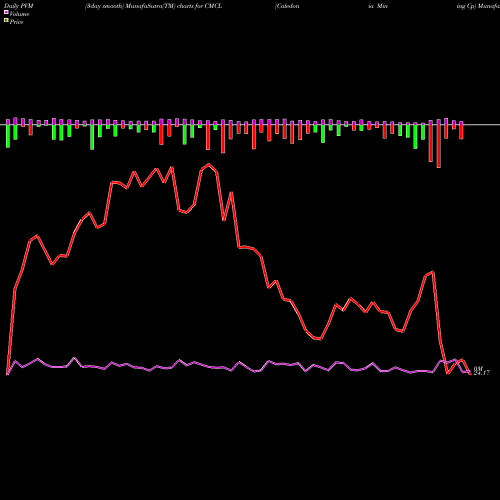Click the highest peak of the red price line
Image resolution: width=500 pixels, height=500 pixels.
209,164
